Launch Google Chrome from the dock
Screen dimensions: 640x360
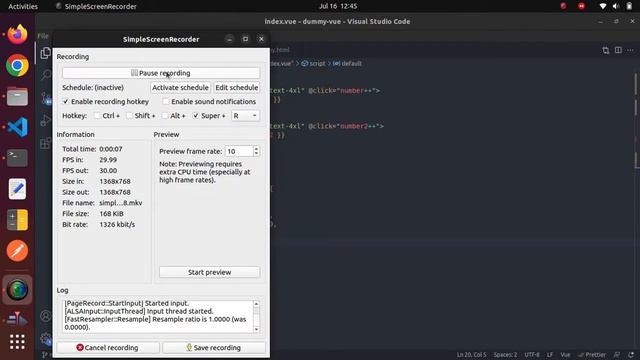click(17, 65)
